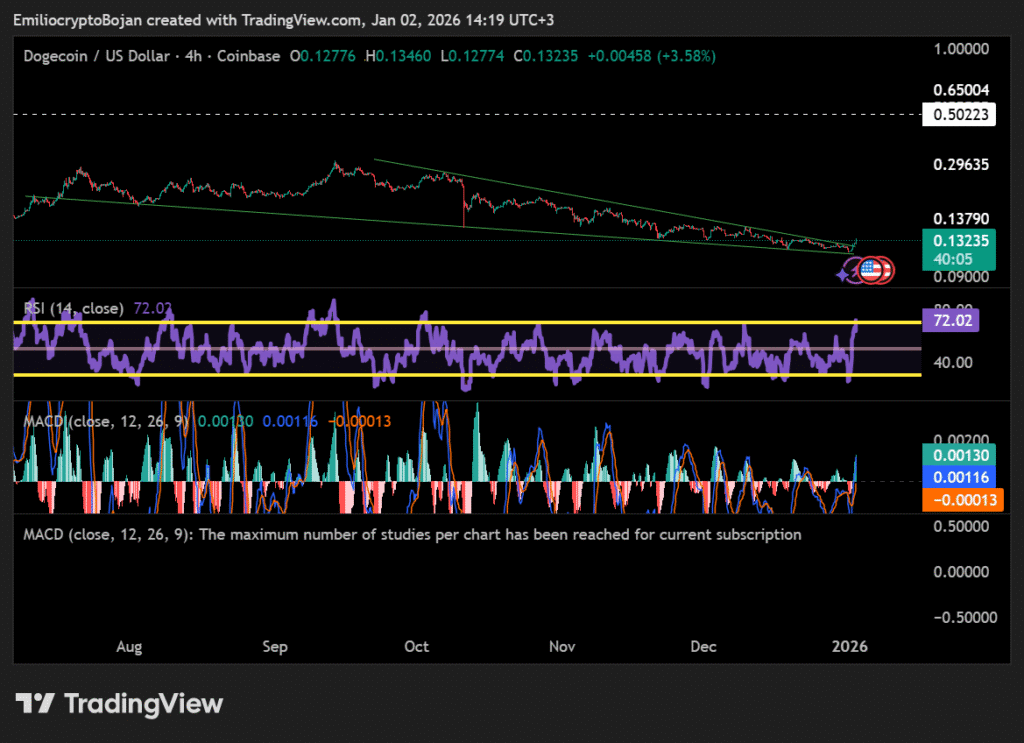Click the Nov label on time axis
Screen dimensions: 1024x743
click(562, 646)
